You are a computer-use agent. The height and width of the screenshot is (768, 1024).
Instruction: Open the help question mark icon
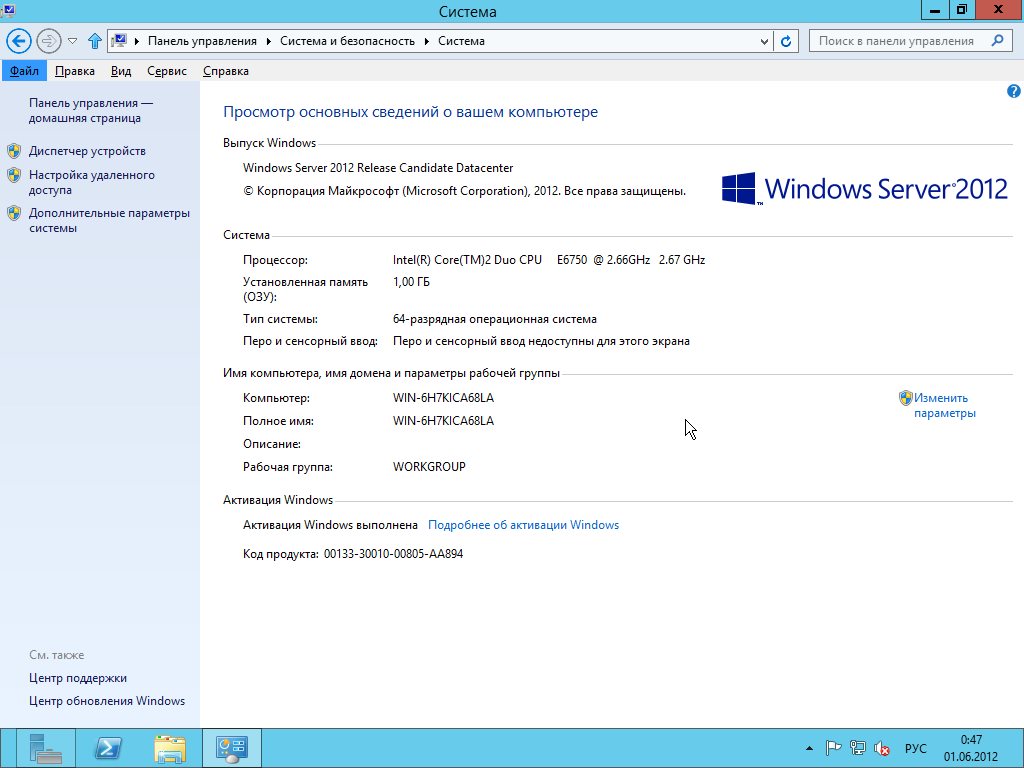(1014, 91)
